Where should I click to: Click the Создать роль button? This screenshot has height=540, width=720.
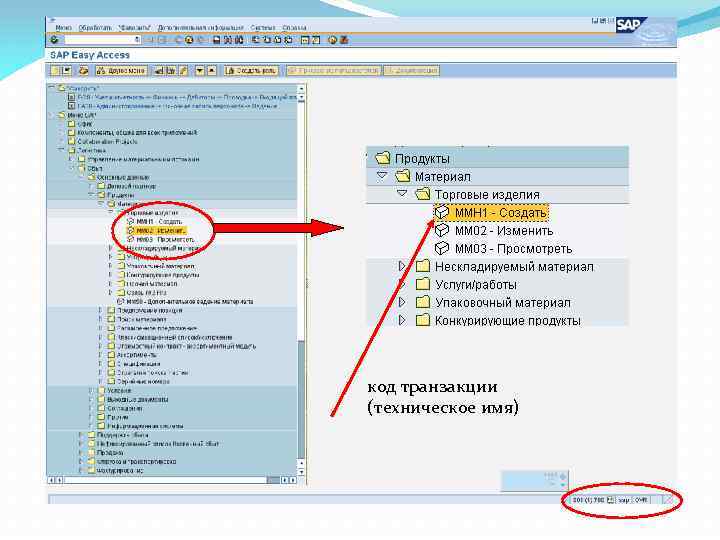pyautogui.click(x=251, y=71)
